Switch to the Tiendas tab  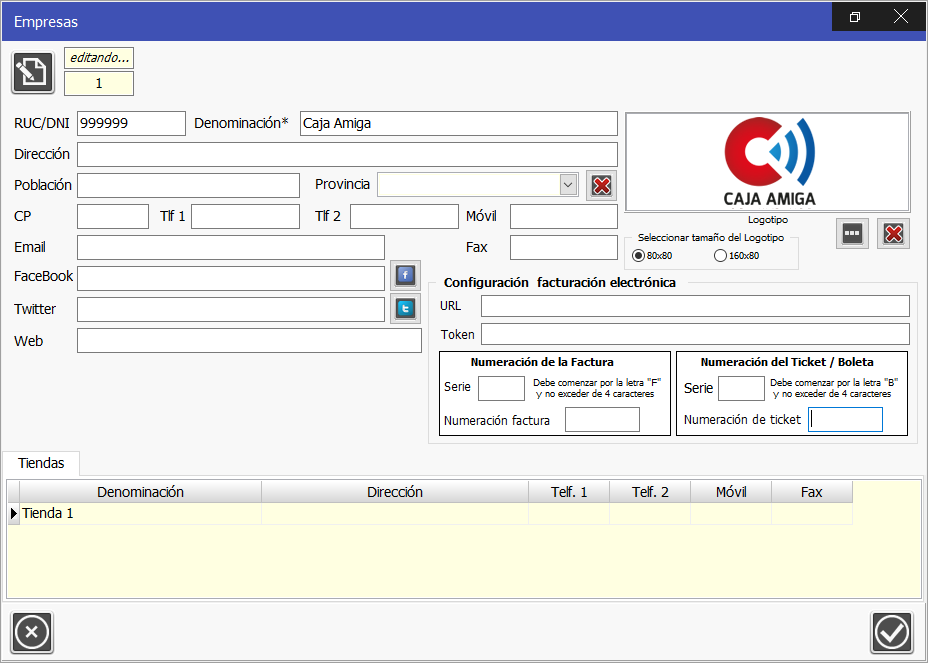click(x=41, y=464)
